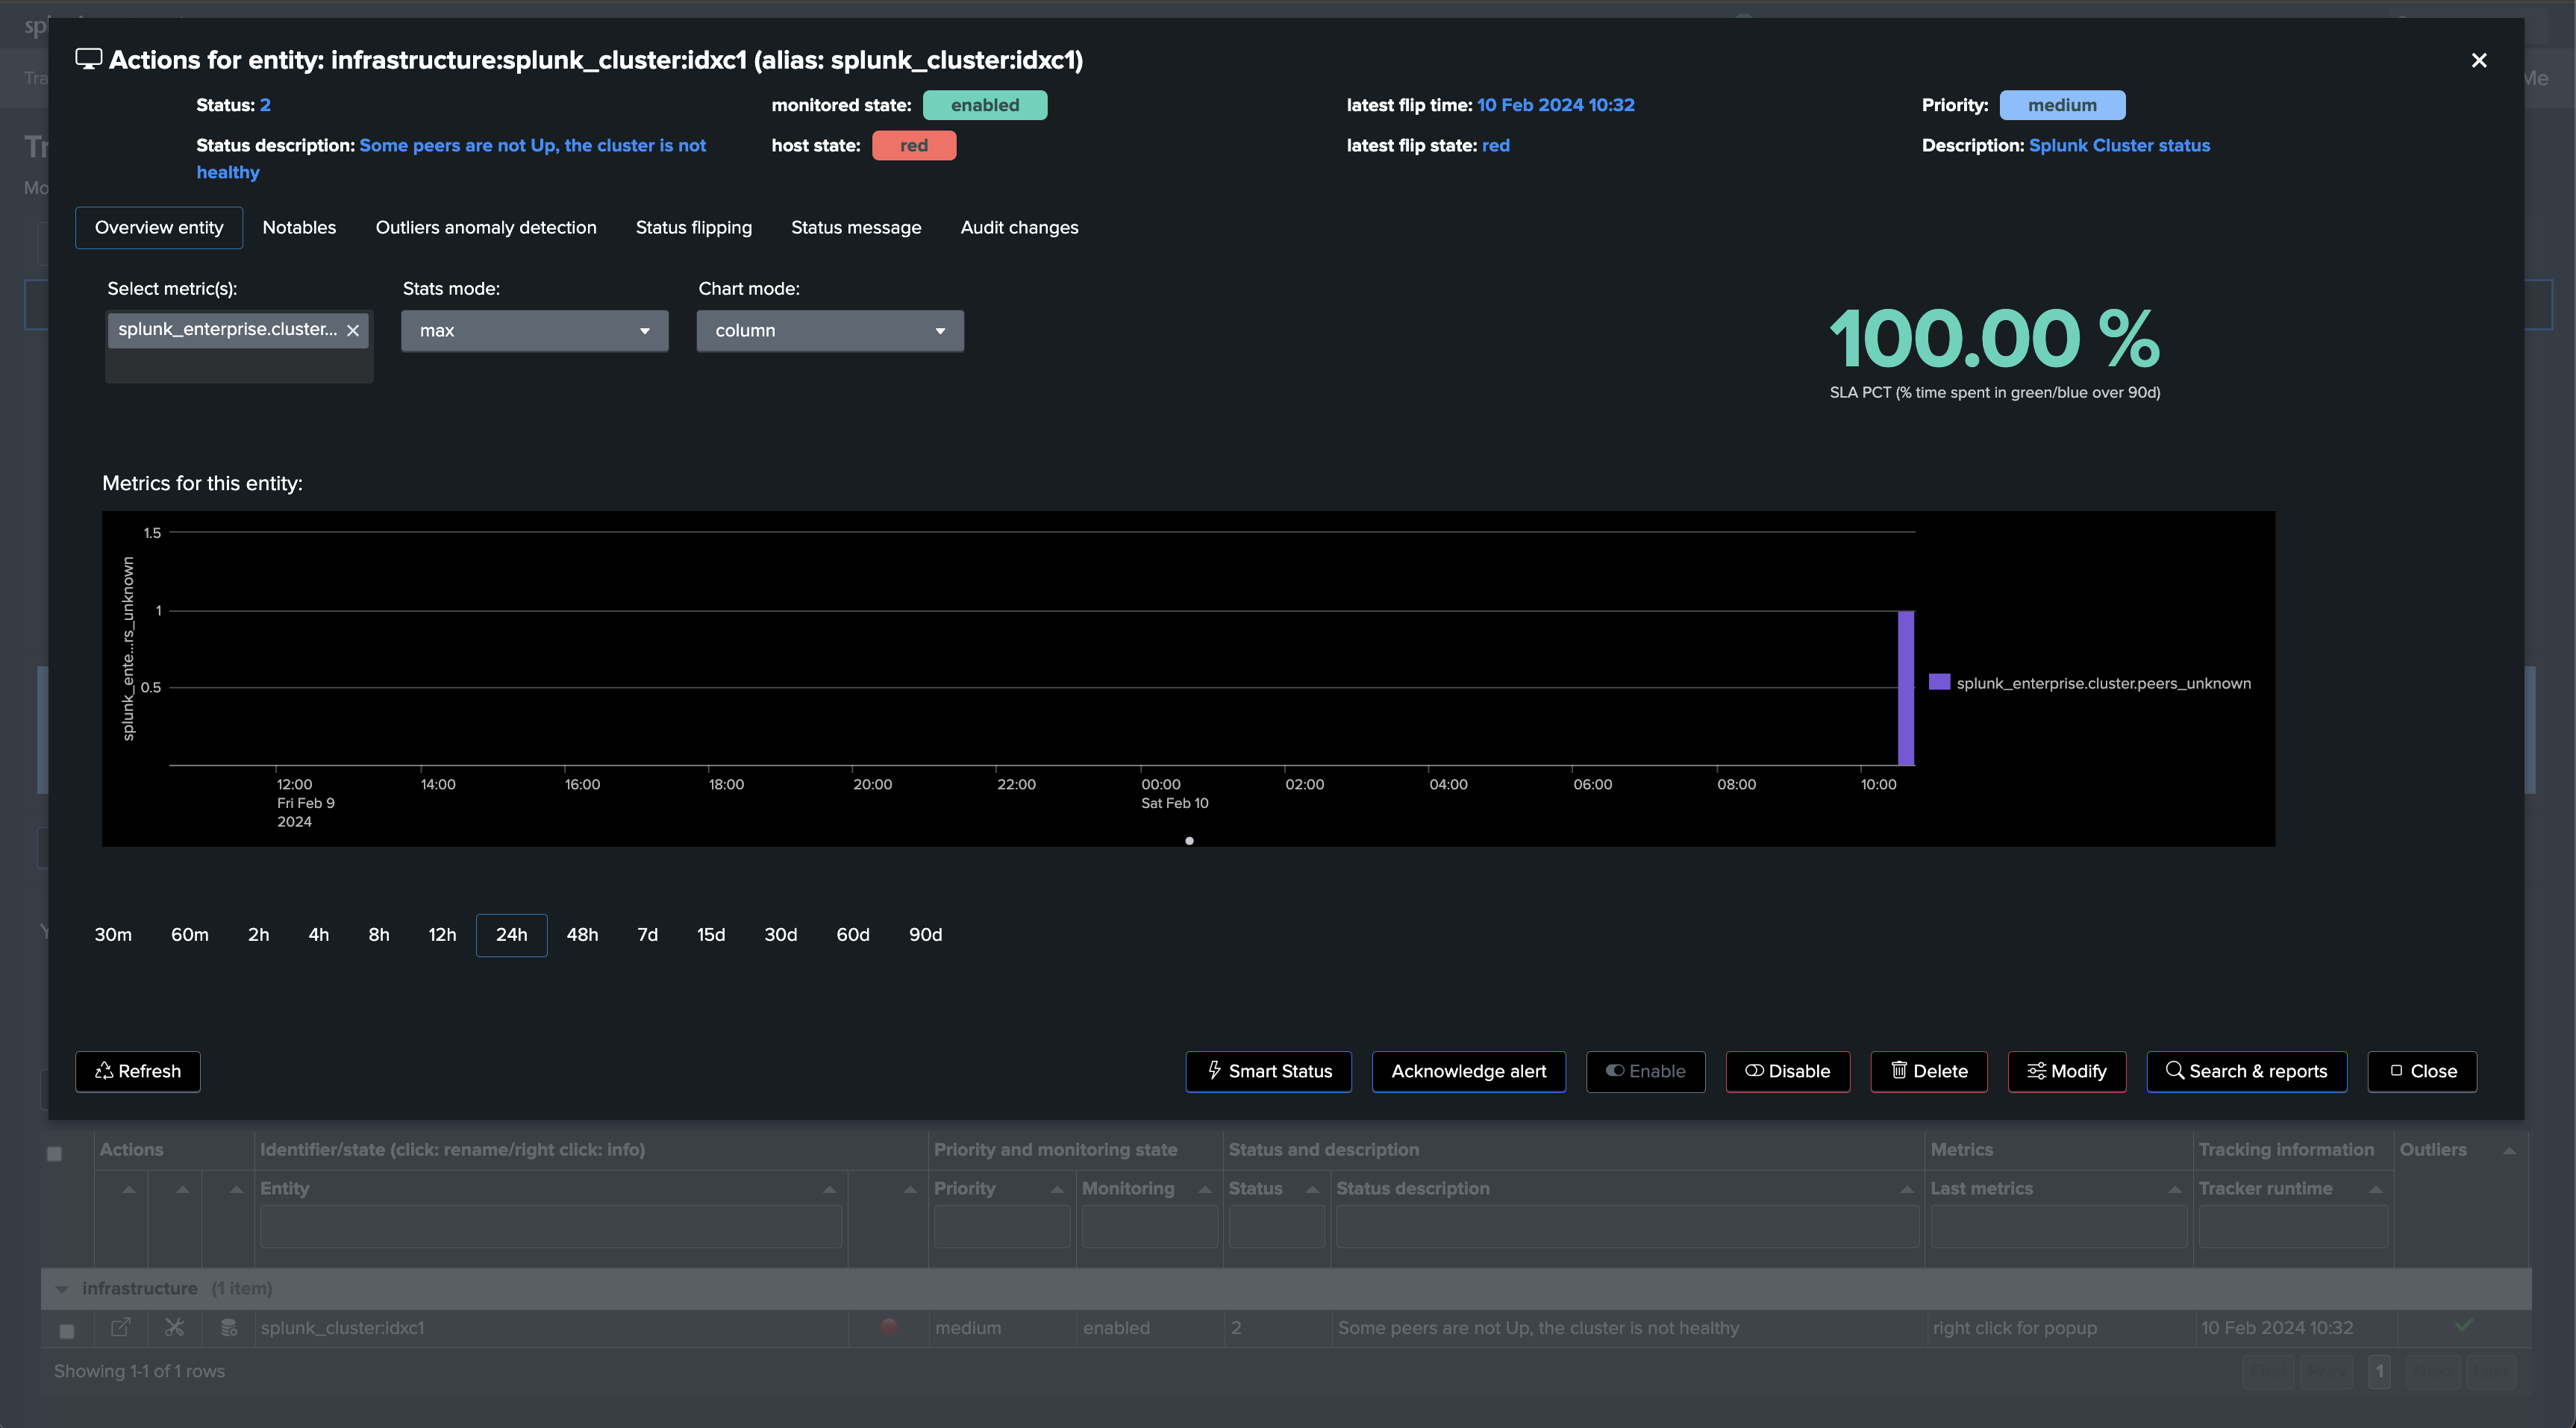
Task: Tick the header select-all checkbox in the table
Action: 55,1154
